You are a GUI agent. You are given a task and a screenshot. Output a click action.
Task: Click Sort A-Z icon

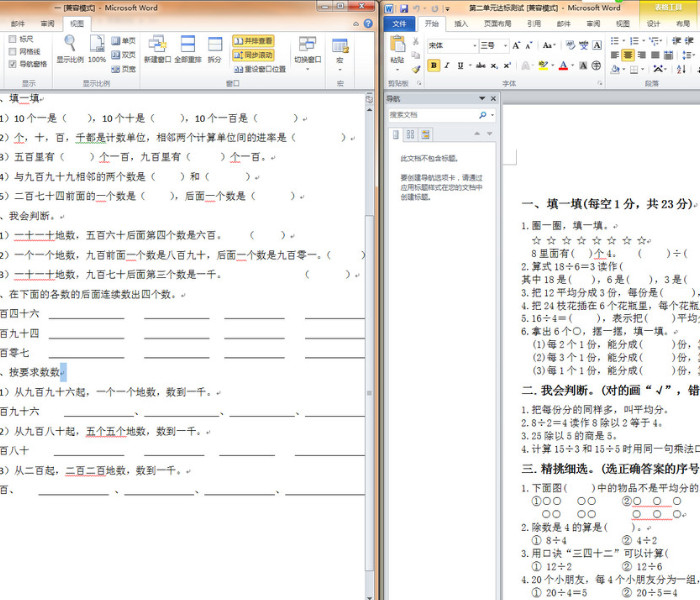click(681, 69)
